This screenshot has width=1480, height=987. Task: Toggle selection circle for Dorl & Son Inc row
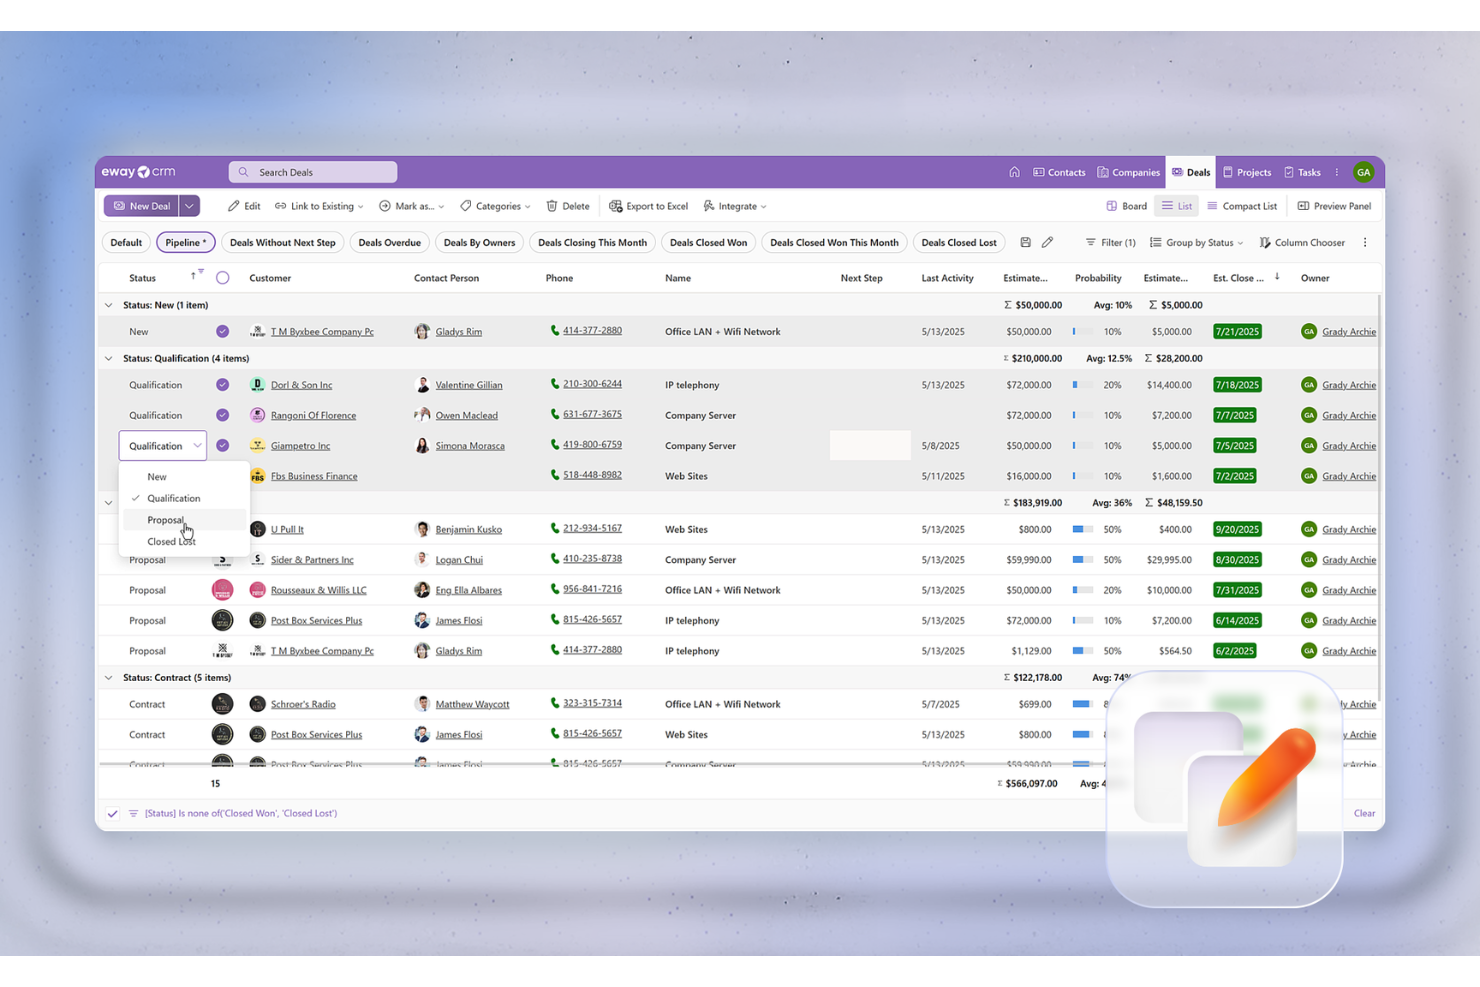222,384
